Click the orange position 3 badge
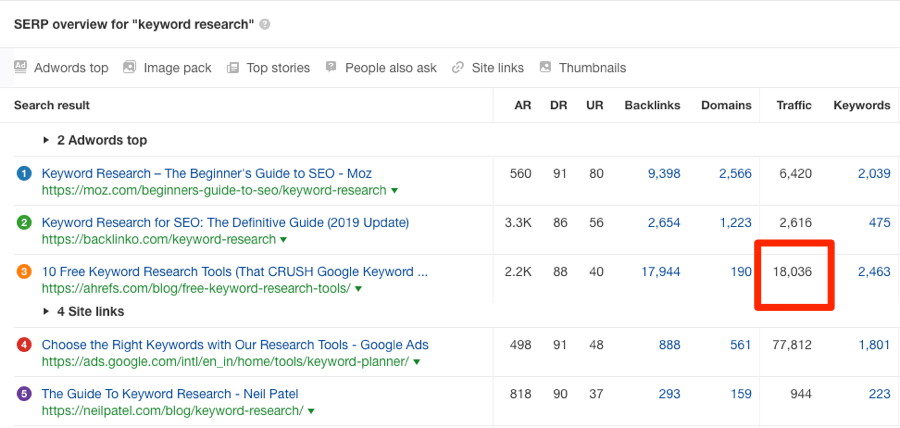This screenshot has width=900, height=428. (24, 272)
